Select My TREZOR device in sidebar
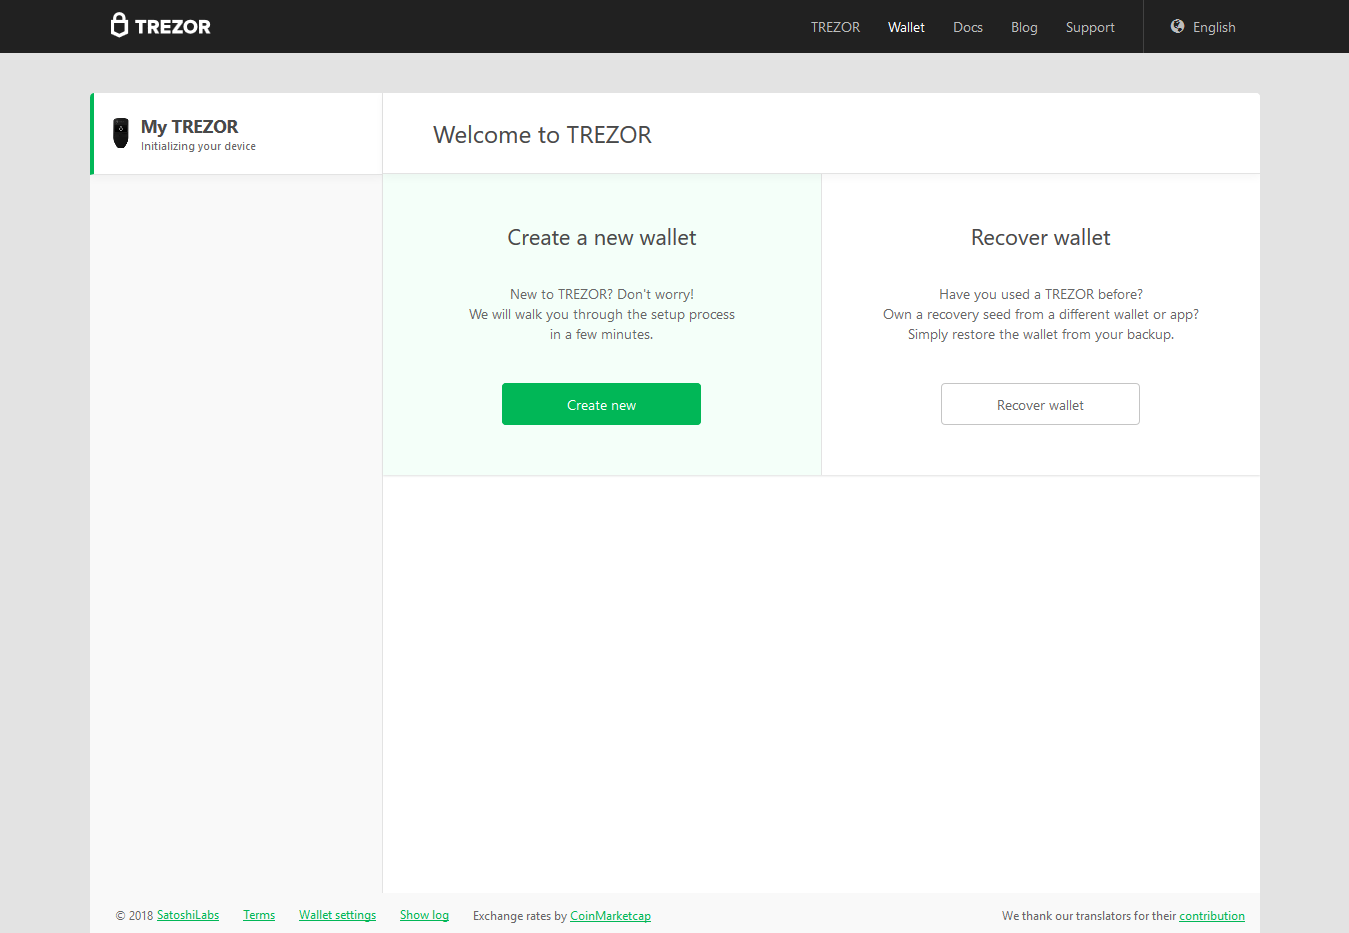This screenshot has height=933, width=1349. 190,127
